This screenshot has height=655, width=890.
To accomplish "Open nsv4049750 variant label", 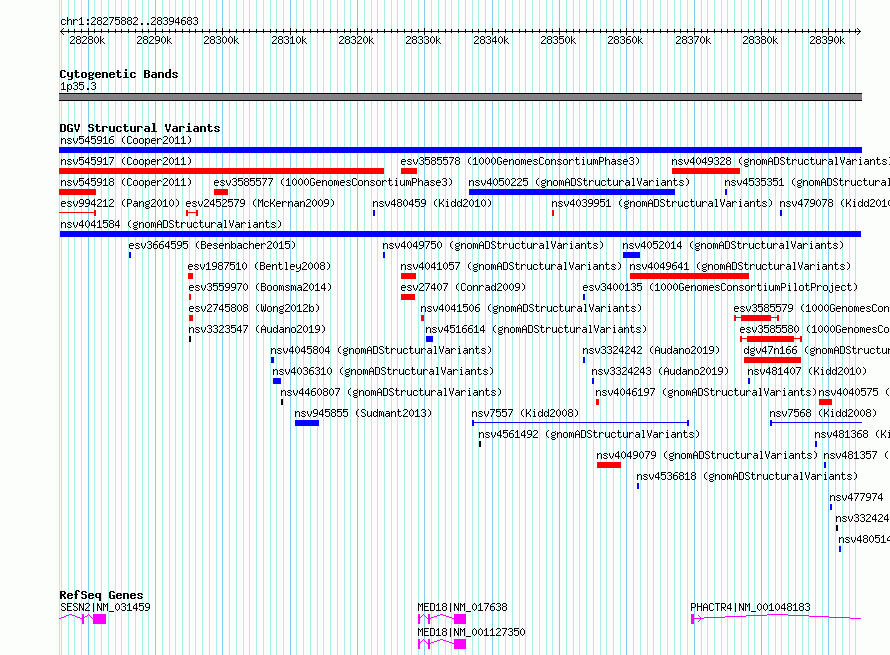I will point(493,245).
